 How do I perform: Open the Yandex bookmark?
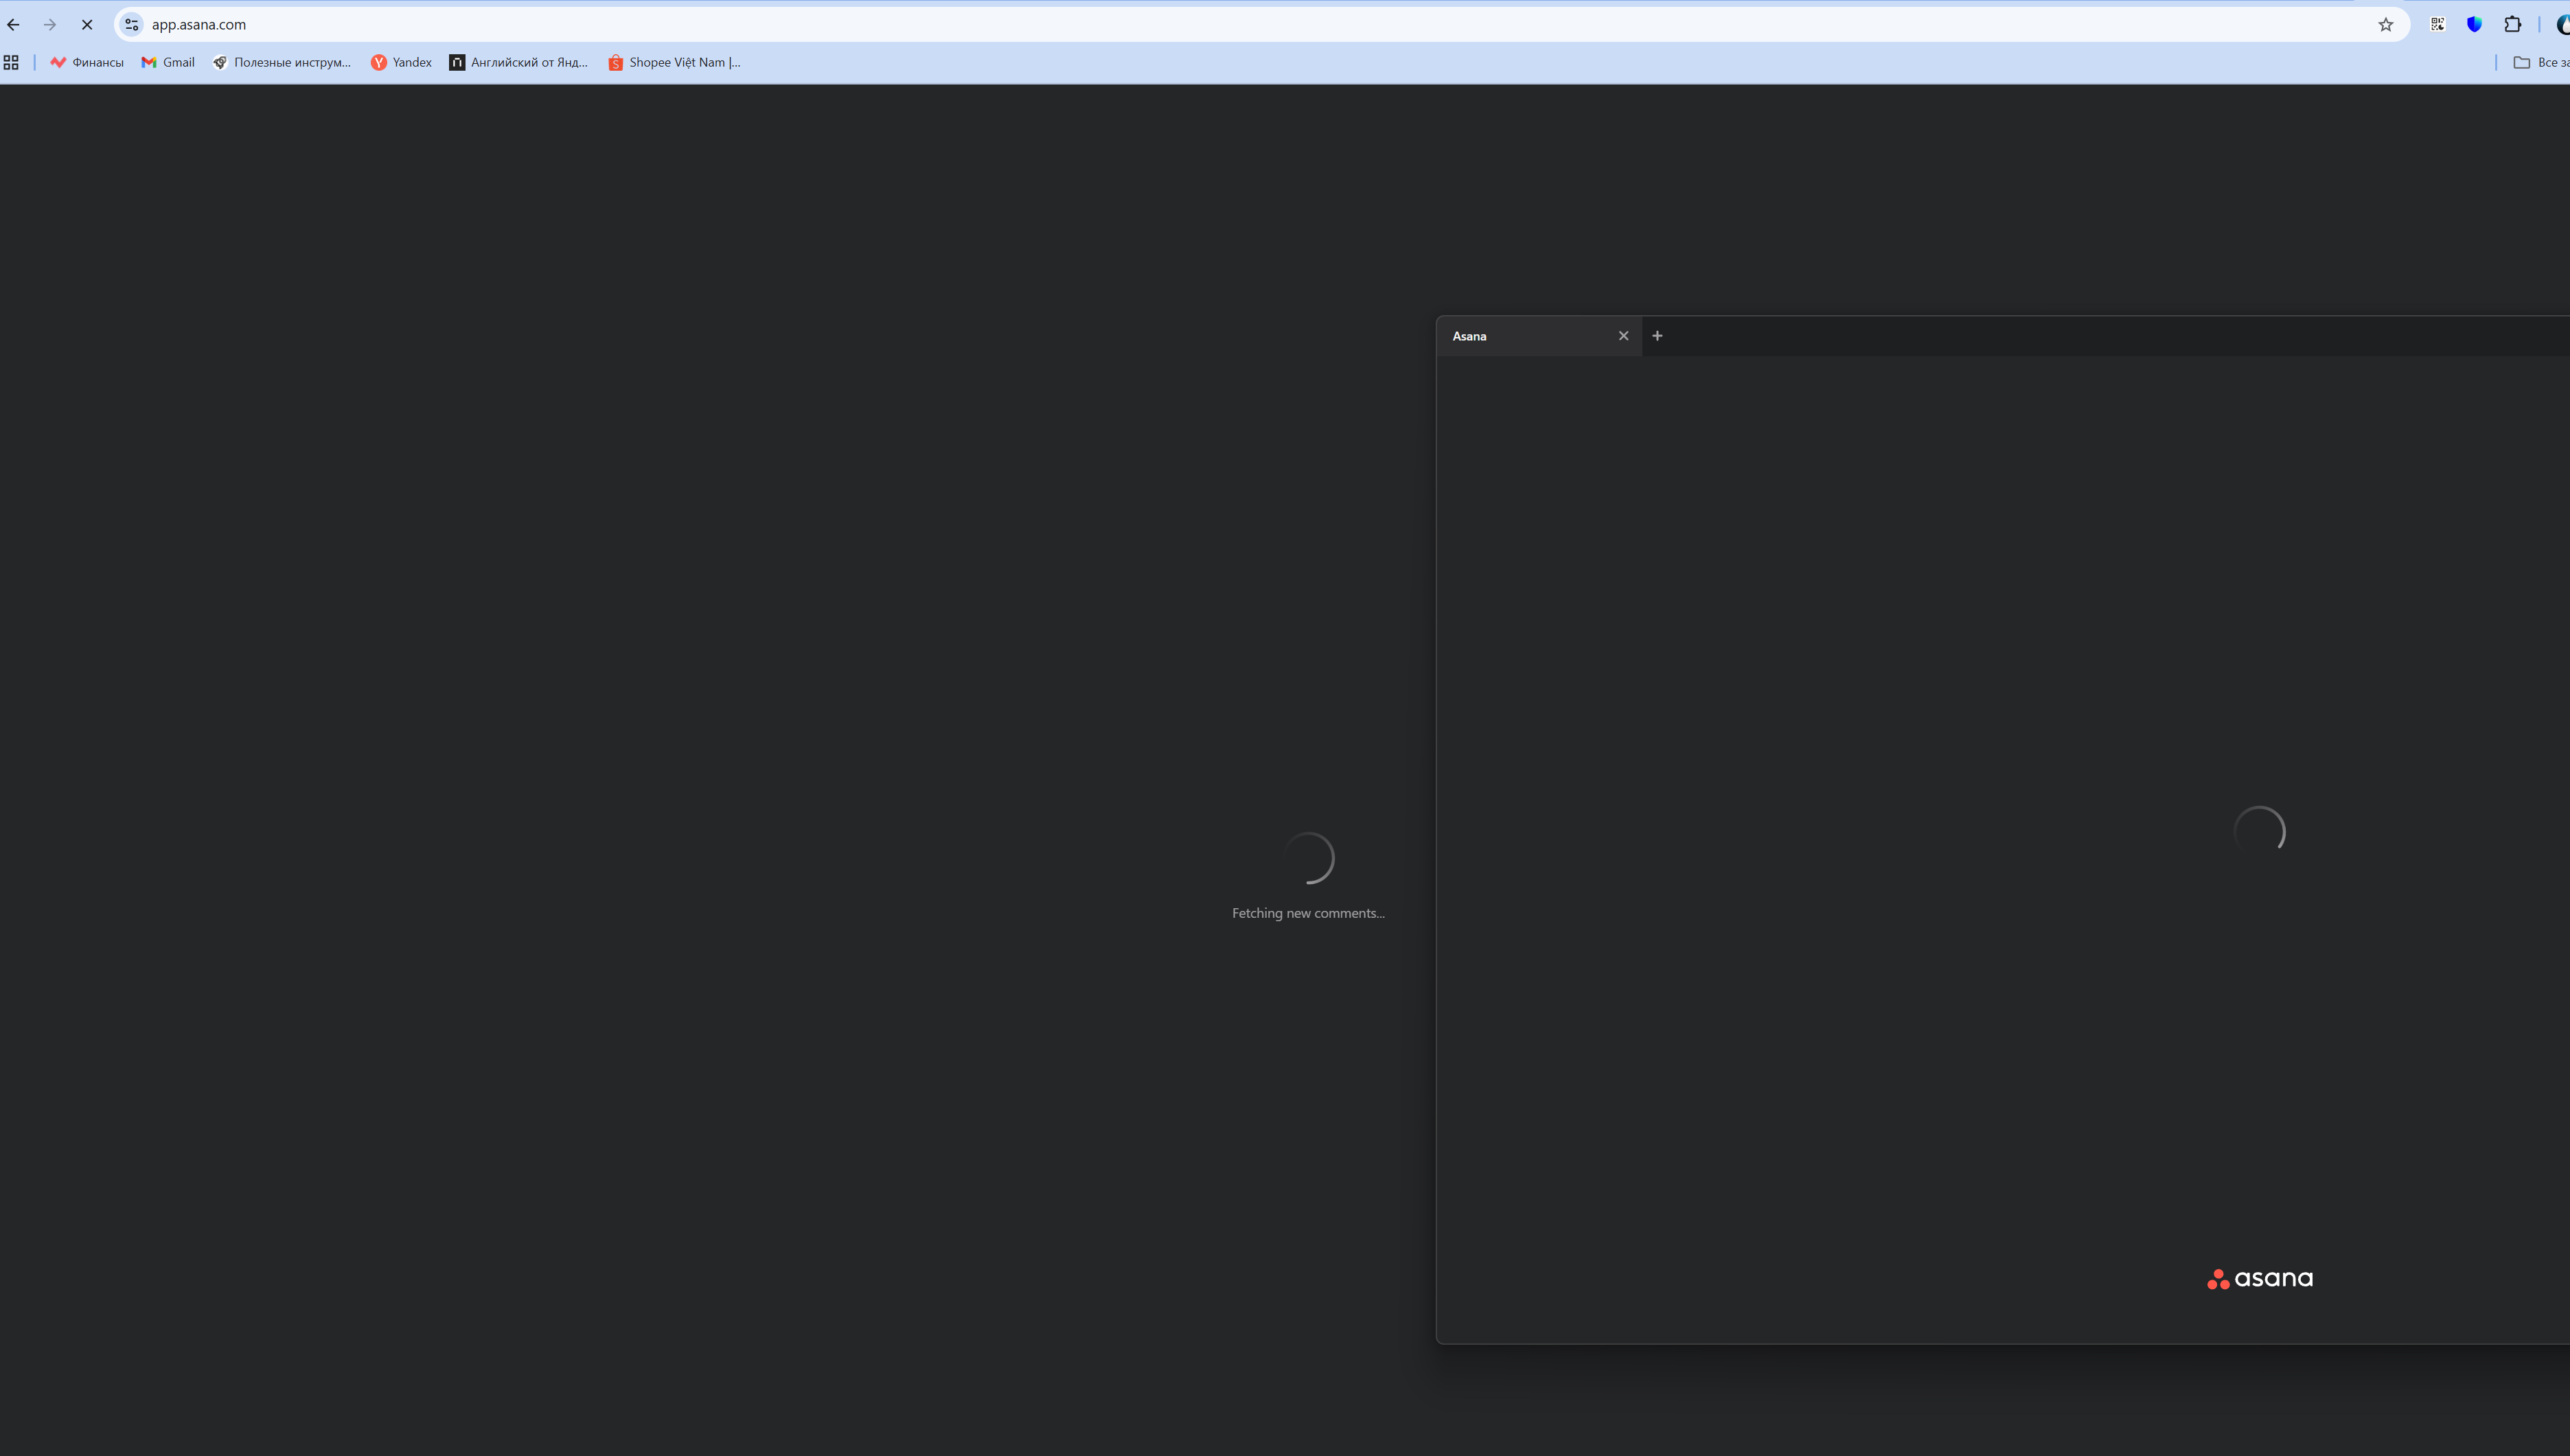point(401,62)
